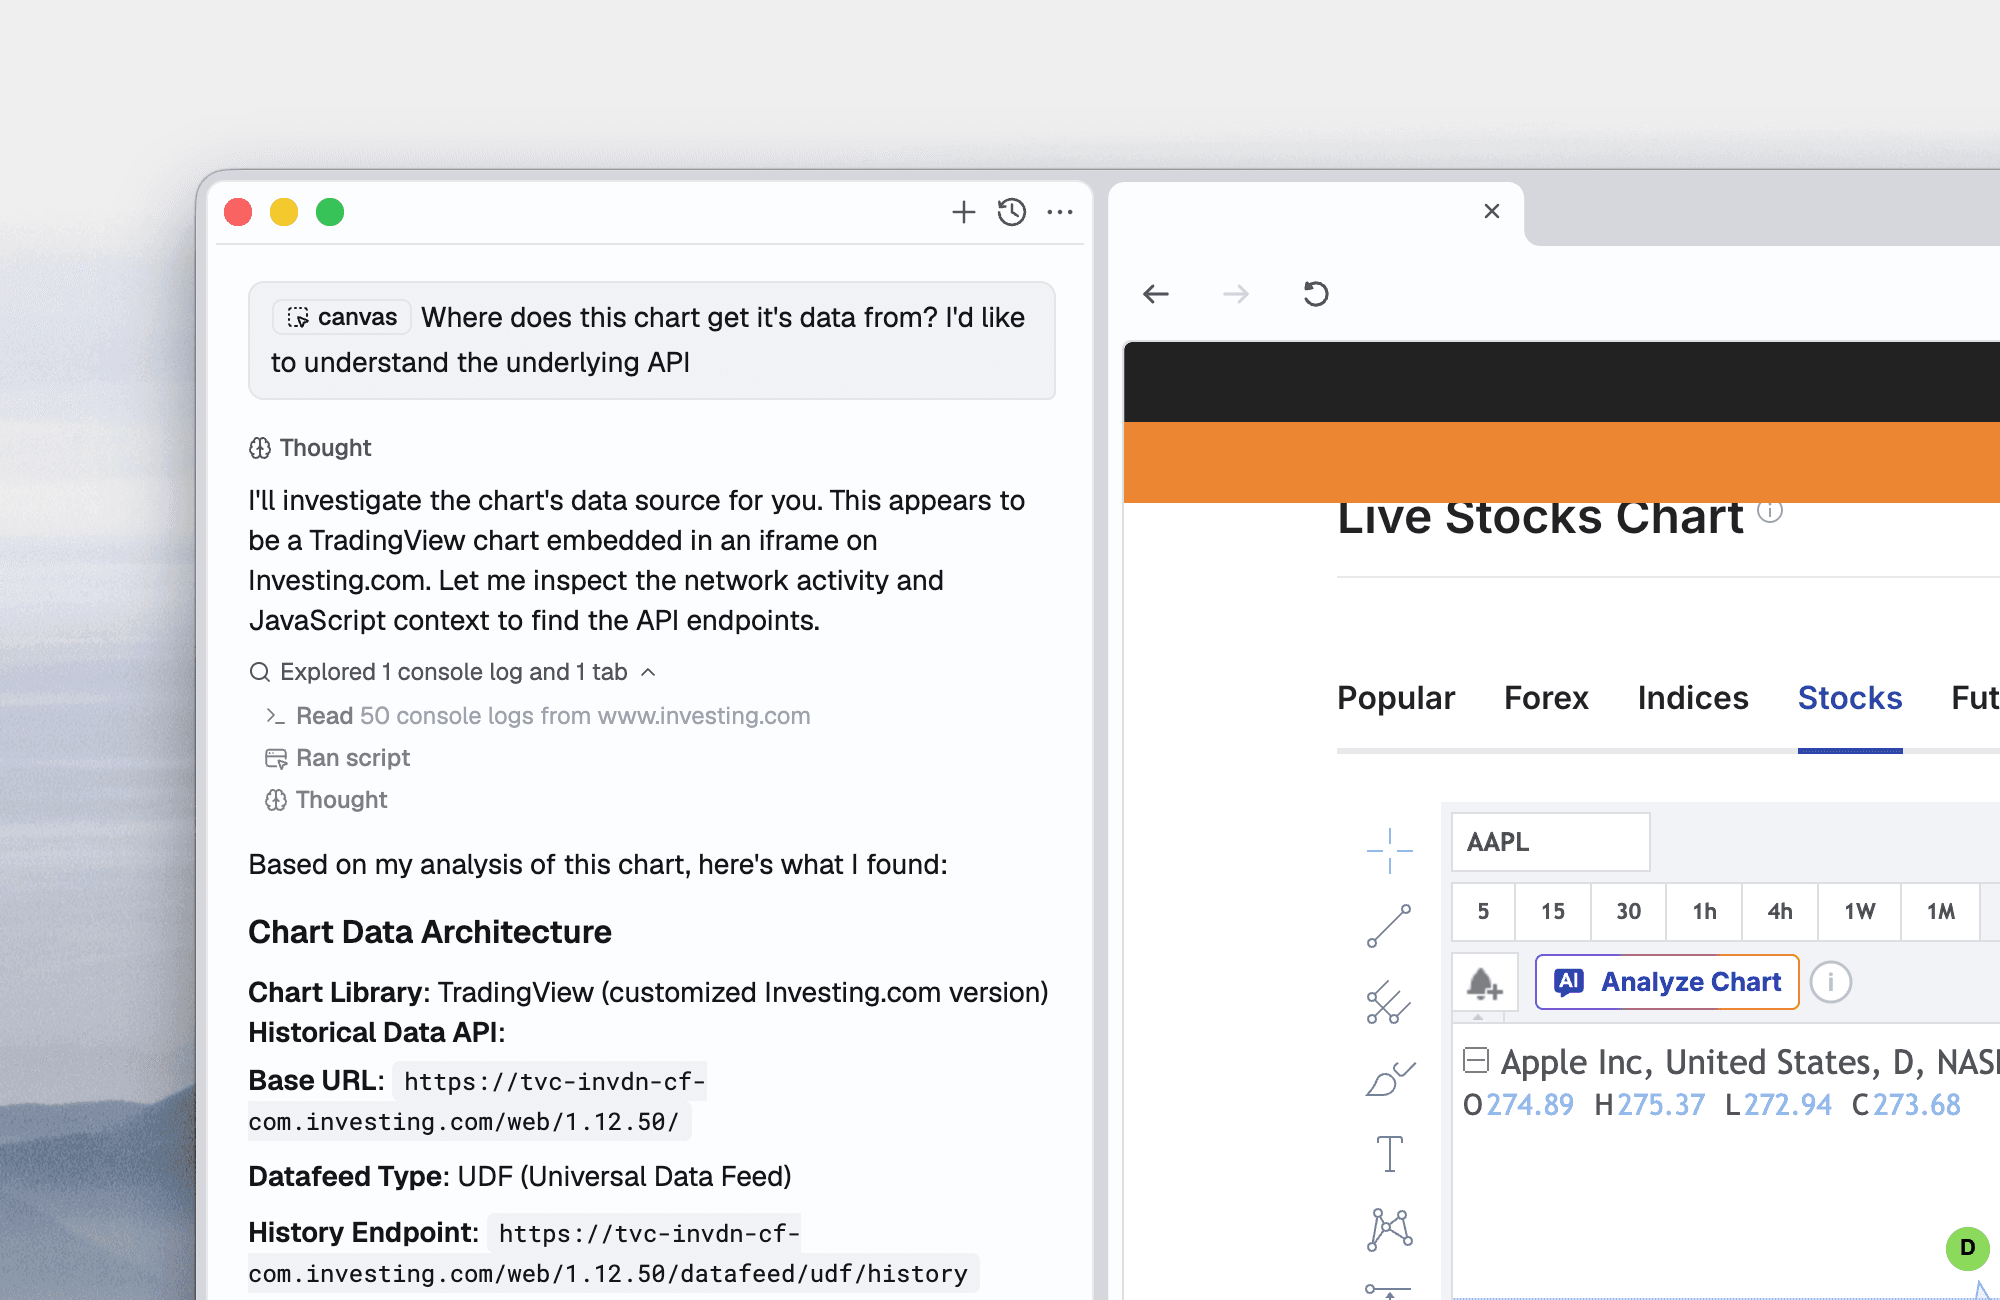Select the XABCD pattern tool

coord(1389,1229)
